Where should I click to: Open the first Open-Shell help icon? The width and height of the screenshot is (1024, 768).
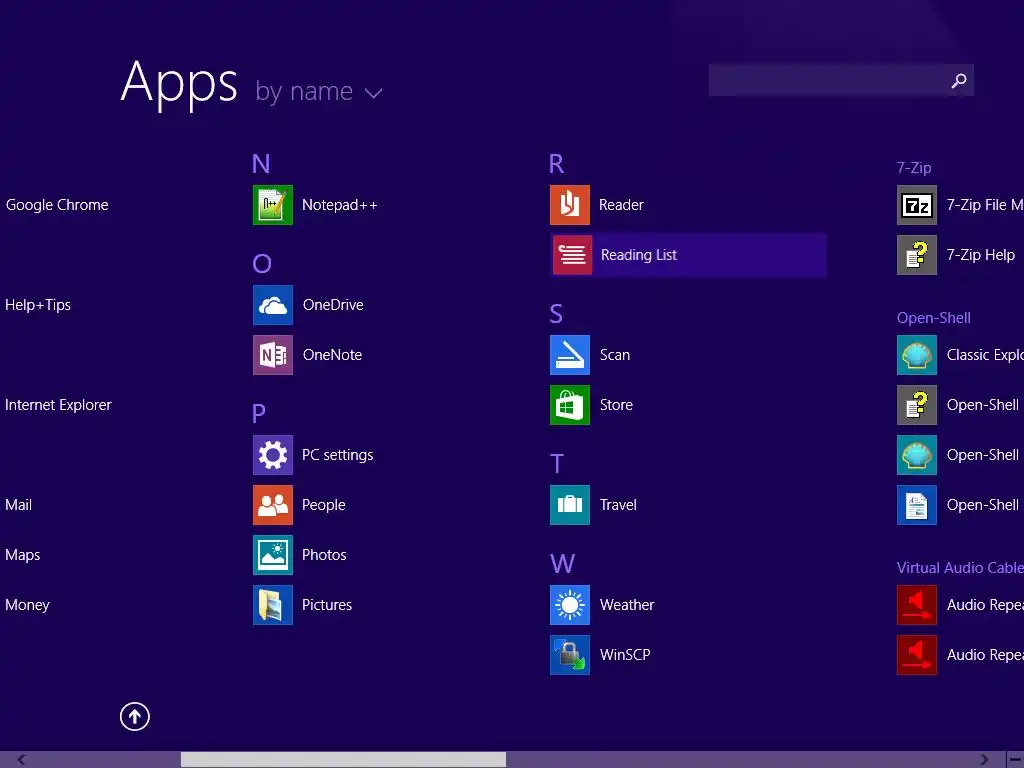[917, 405]
